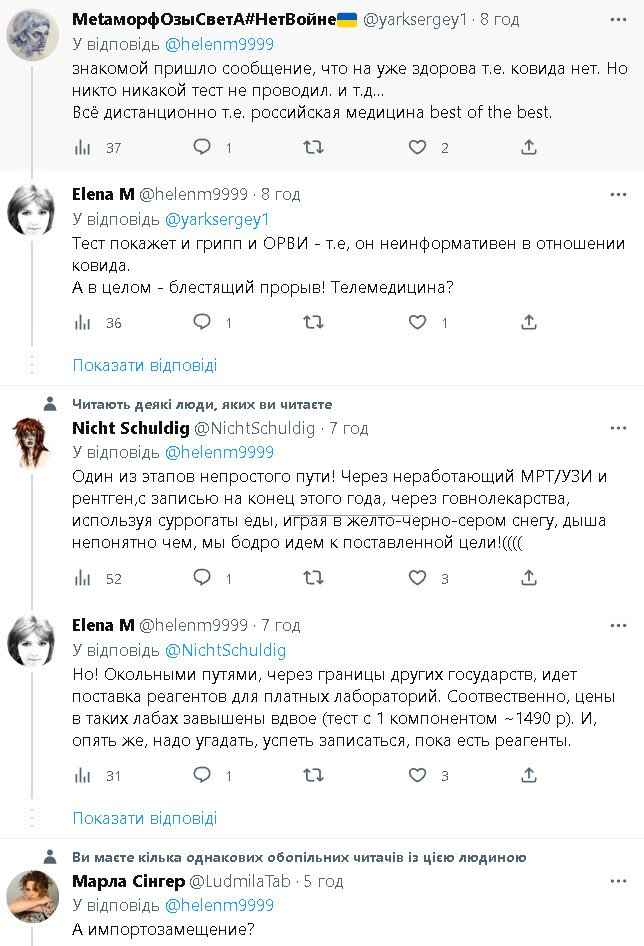
Task: Share the tweet about reagent deliveries
Action: (529, 775)
